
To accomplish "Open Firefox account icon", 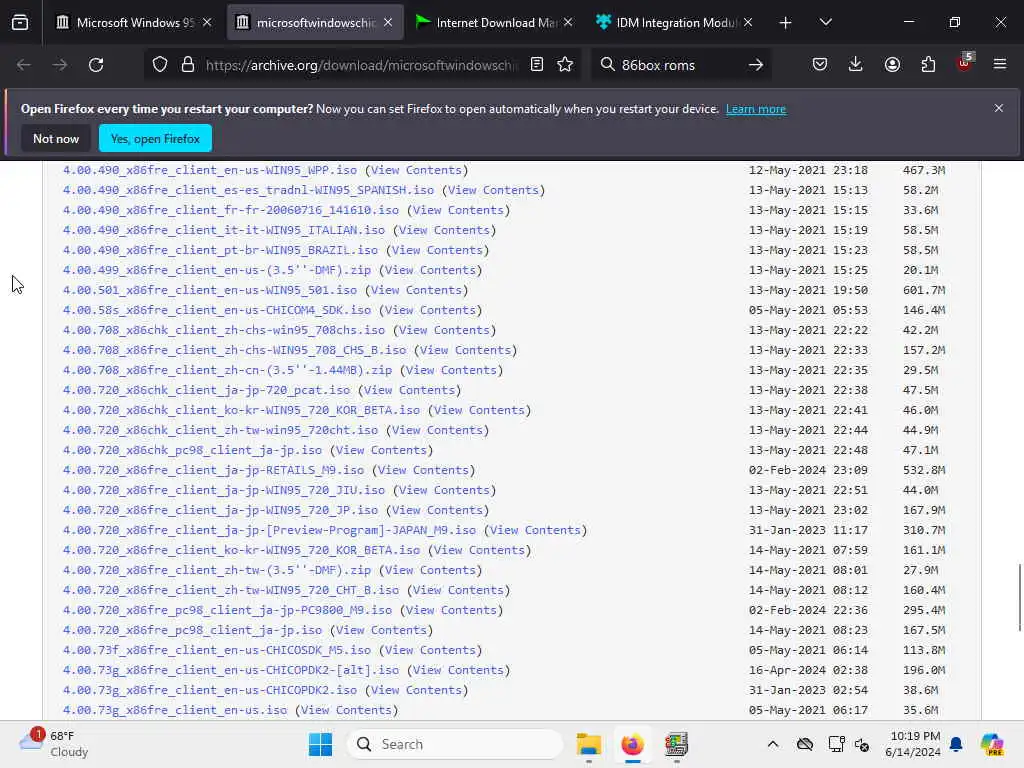I will 892,65.
